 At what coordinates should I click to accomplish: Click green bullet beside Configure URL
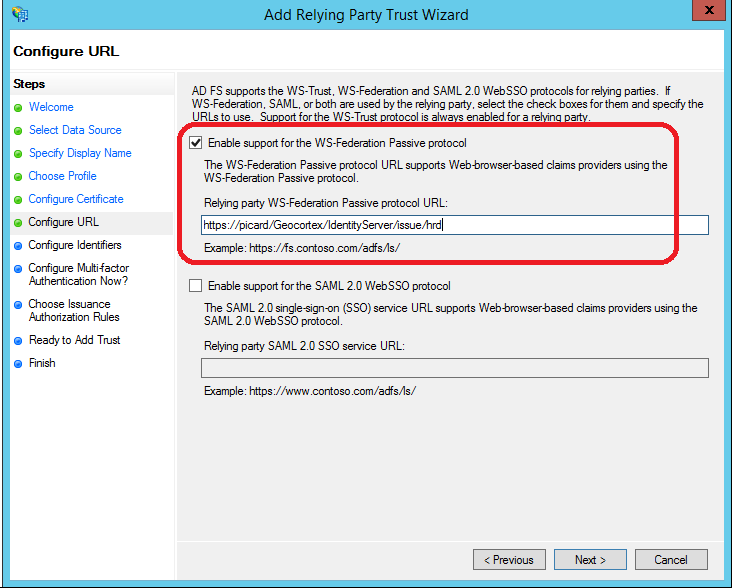pyautogui.click(x=18, y=223)
